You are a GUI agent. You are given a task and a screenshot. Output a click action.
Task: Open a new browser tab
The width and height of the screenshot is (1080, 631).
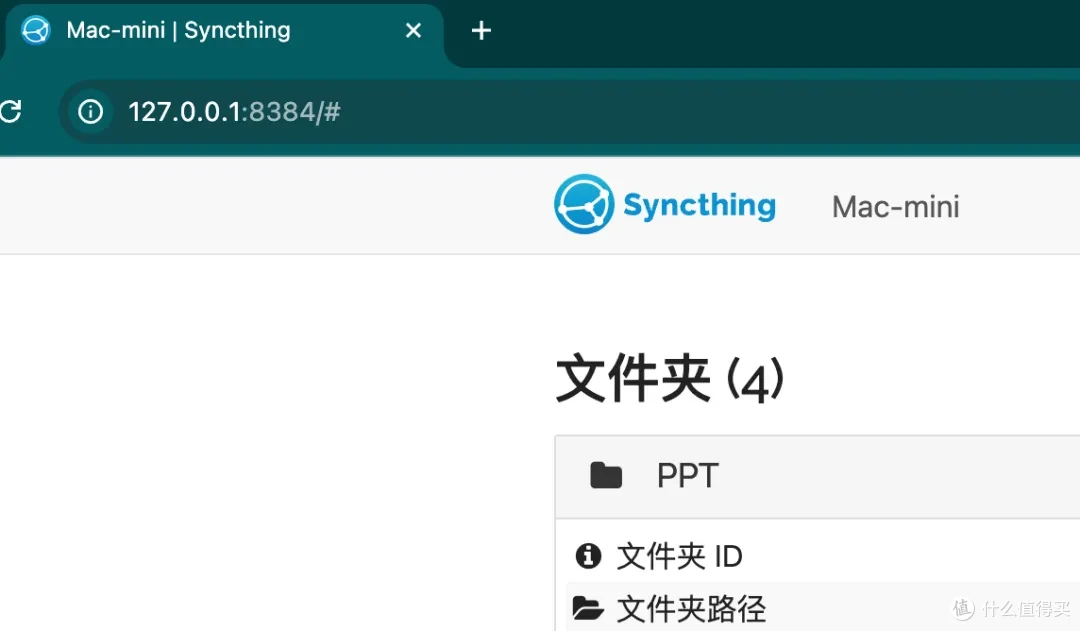(x=481, y=30)
